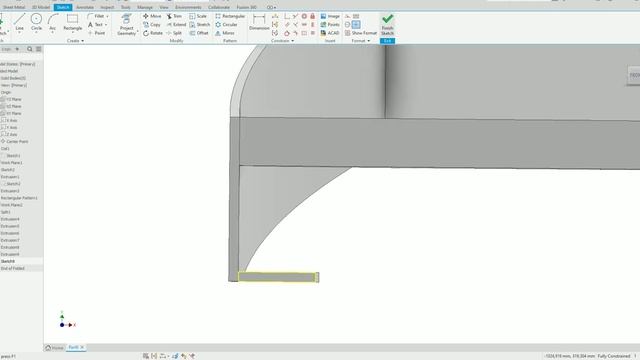Click the yellow-outlined sketch rectangle

click(x=278, y=277)
